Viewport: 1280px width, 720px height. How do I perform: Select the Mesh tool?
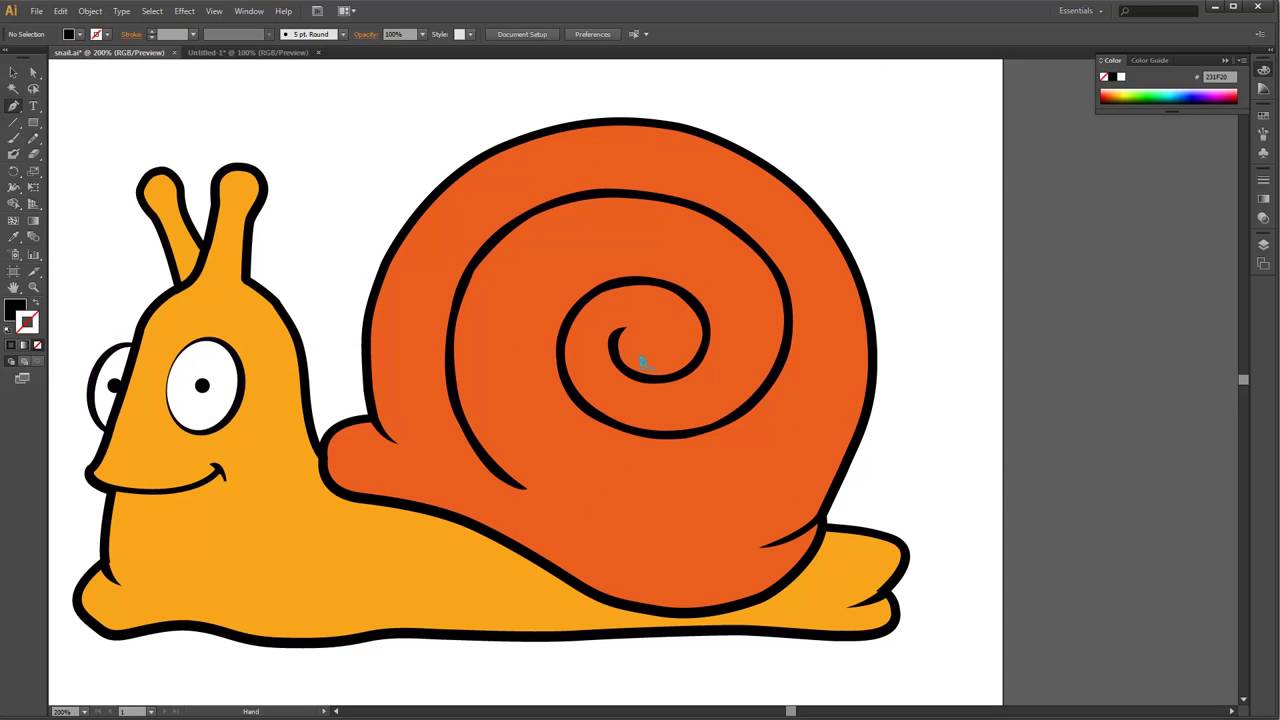click(x=13, y=220)
